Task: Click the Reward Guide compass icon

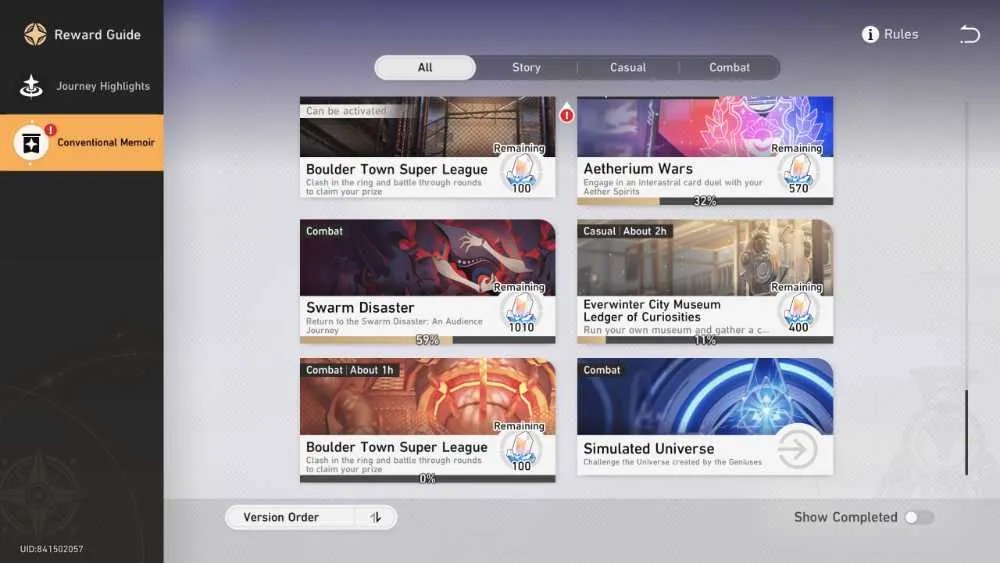Action: pyautogui.click(x=35, y=34)
